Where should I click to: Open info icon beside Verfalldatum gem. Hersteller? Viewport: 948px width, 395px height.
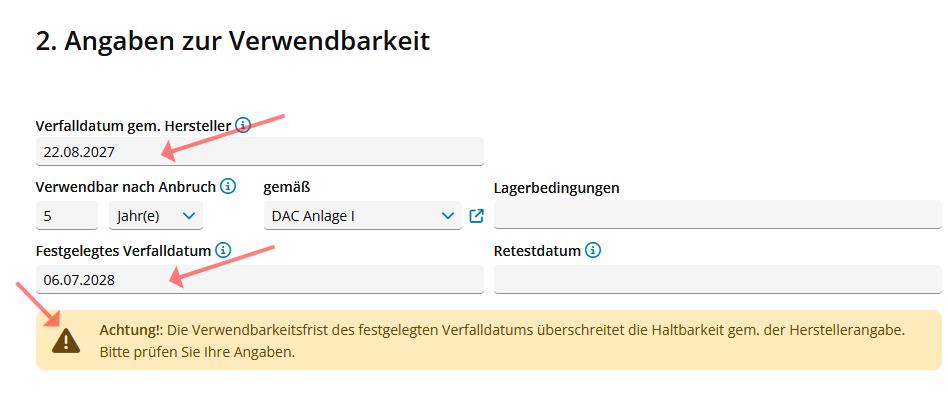243,126
